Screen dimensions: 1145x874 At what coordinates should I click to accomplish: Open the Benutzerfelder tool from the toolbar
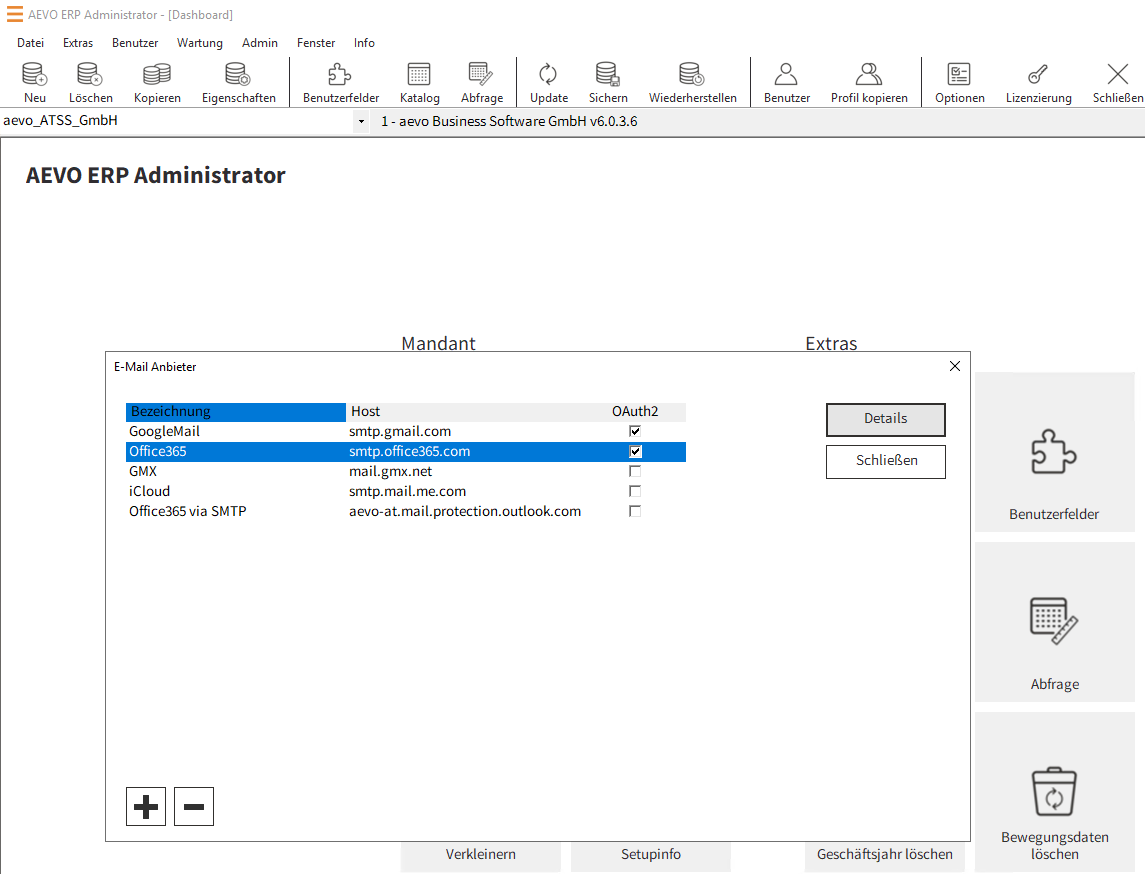tap(339, 80)
